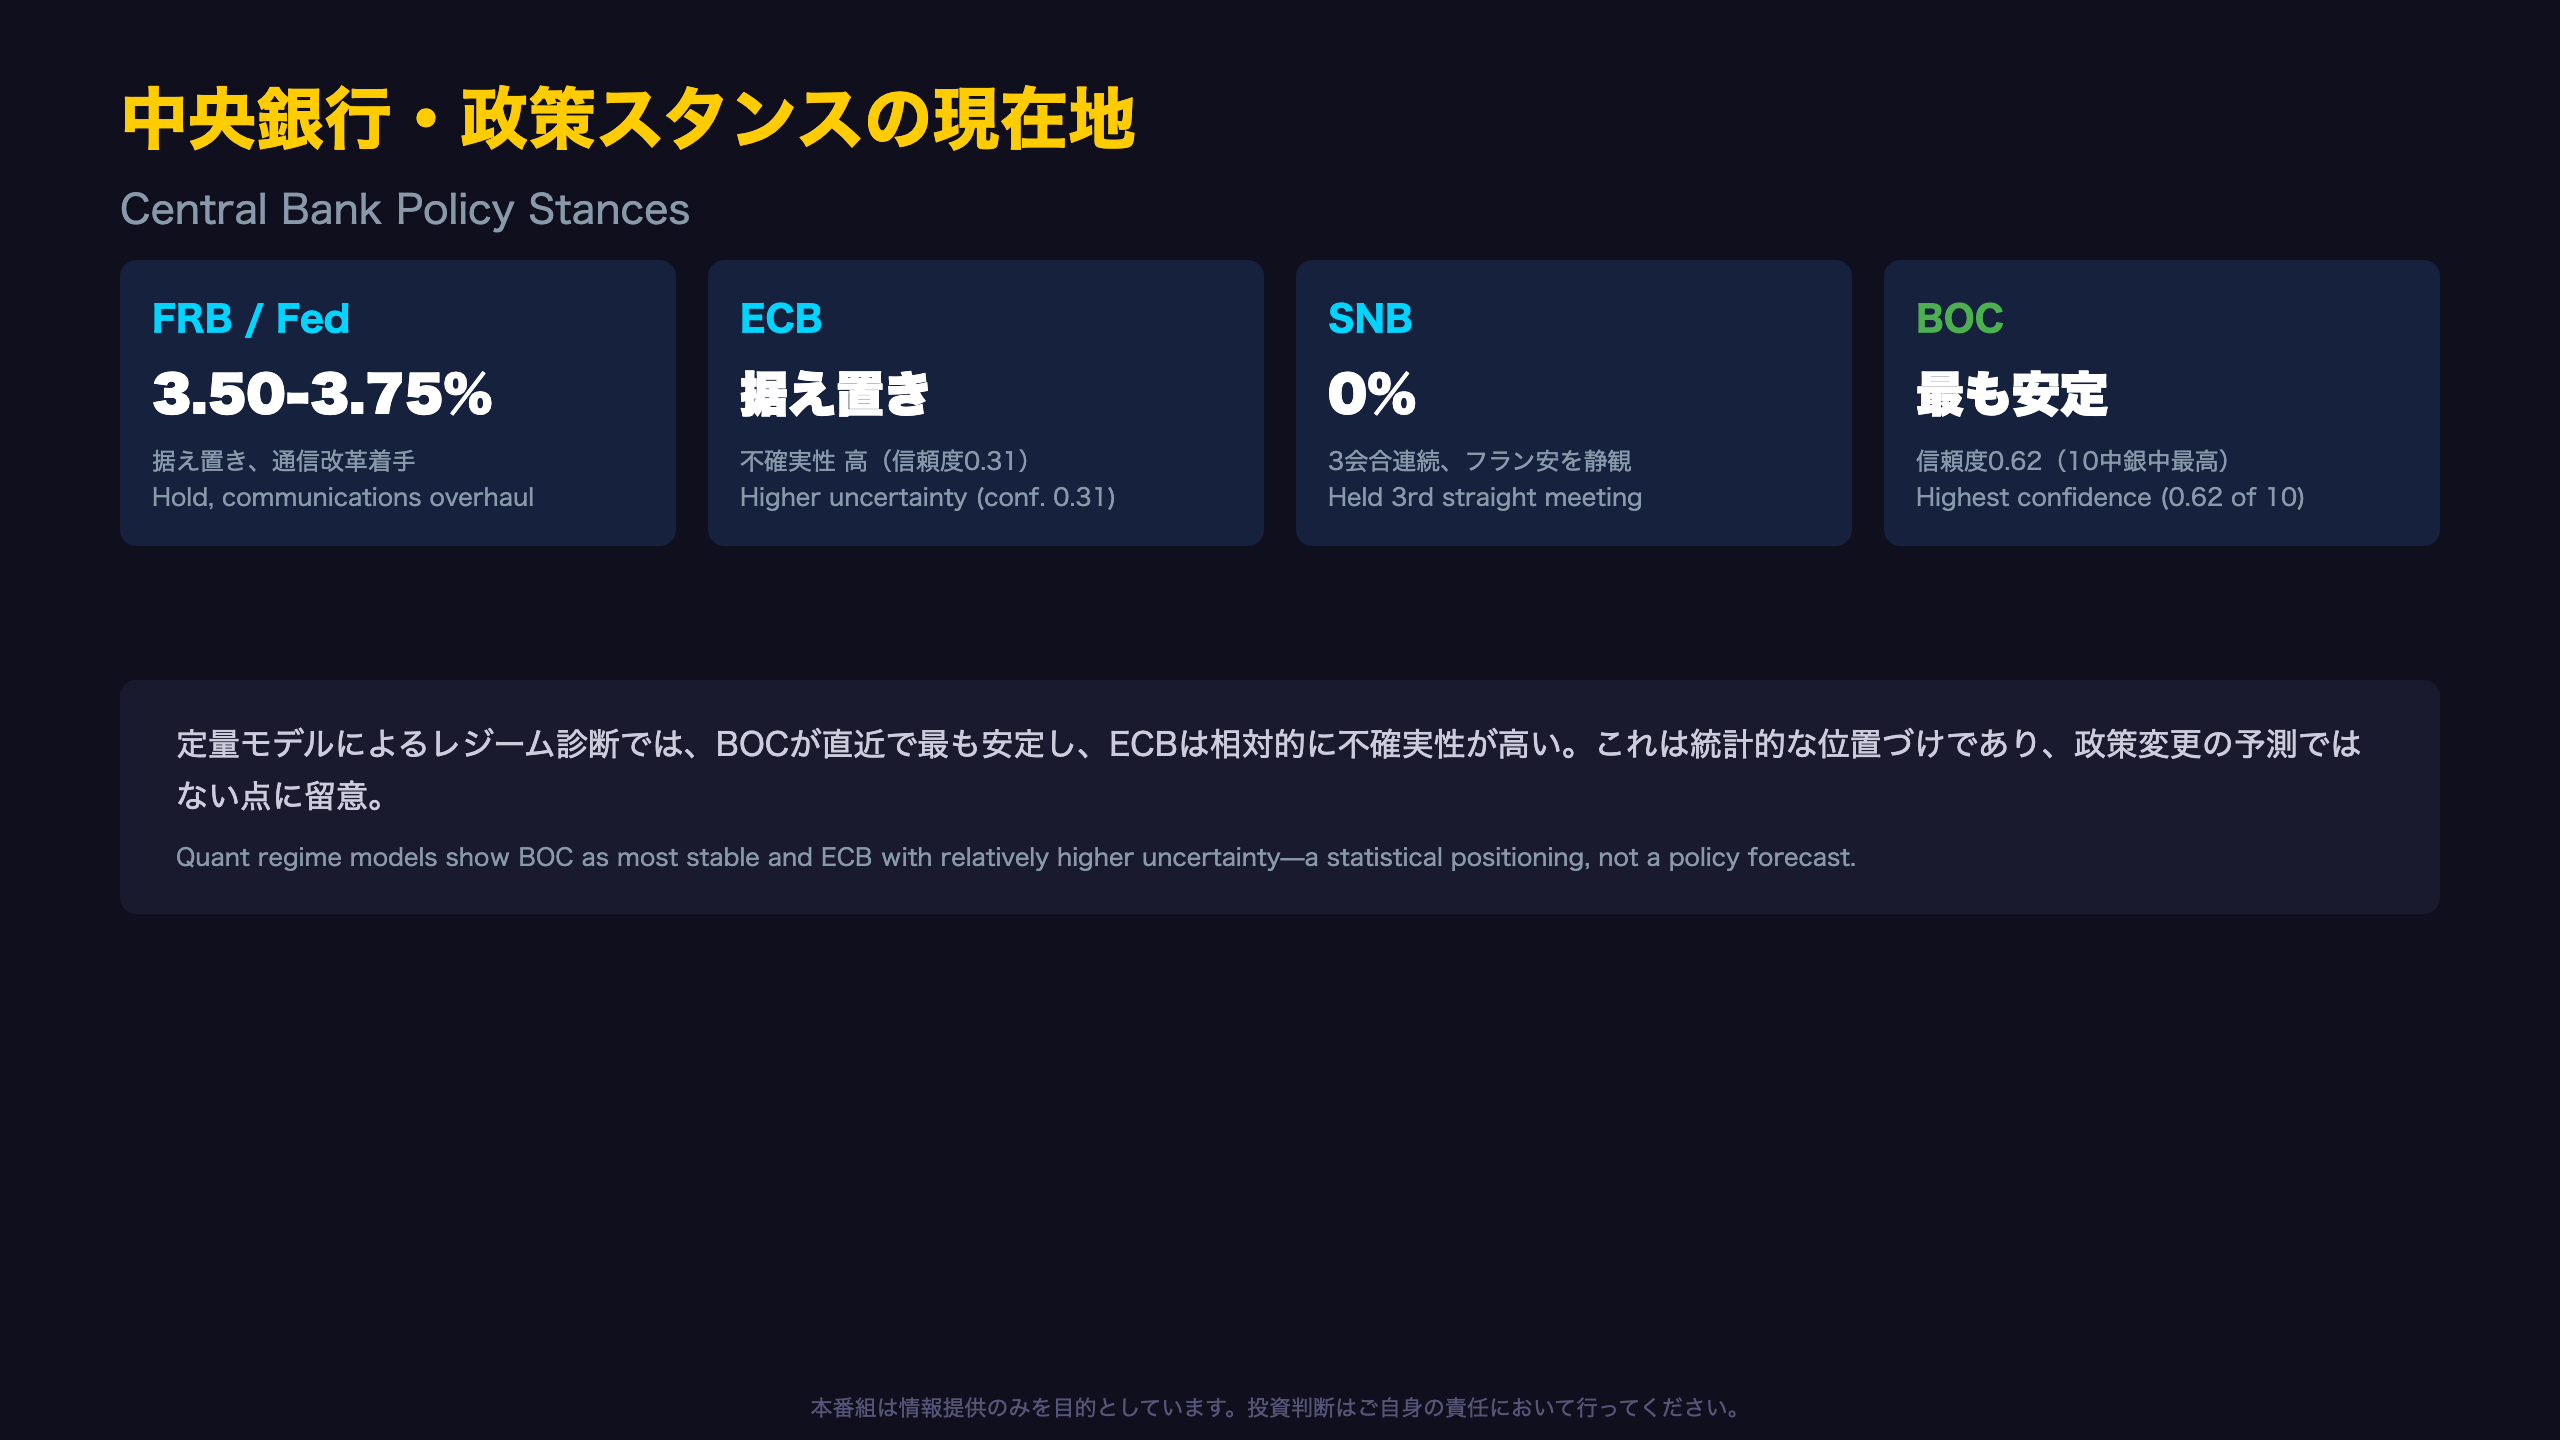Click the subtitle Central Bank Policy Stances
Image resolution: width=2560 pixels, height=1440 pixels.
click(x=405, y=210)
